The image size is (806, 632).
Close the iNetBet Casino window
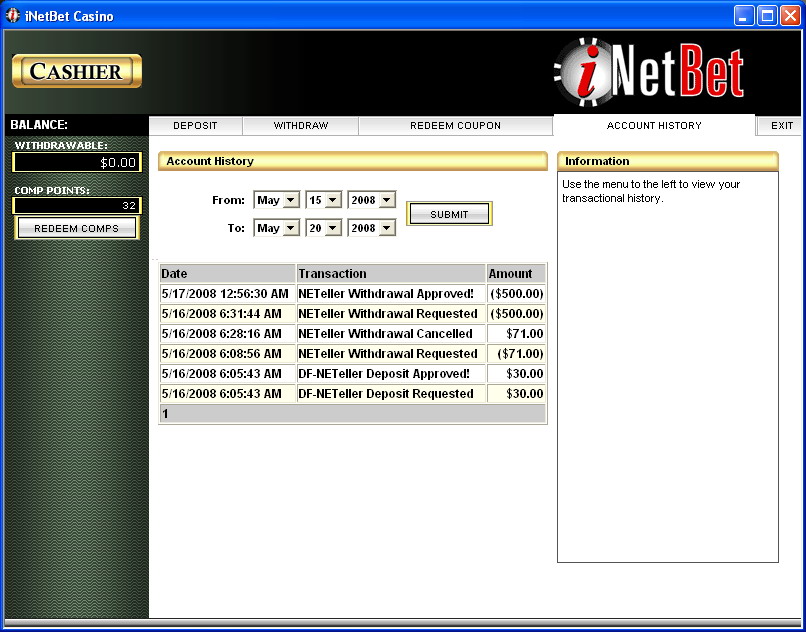pos(790,16)
